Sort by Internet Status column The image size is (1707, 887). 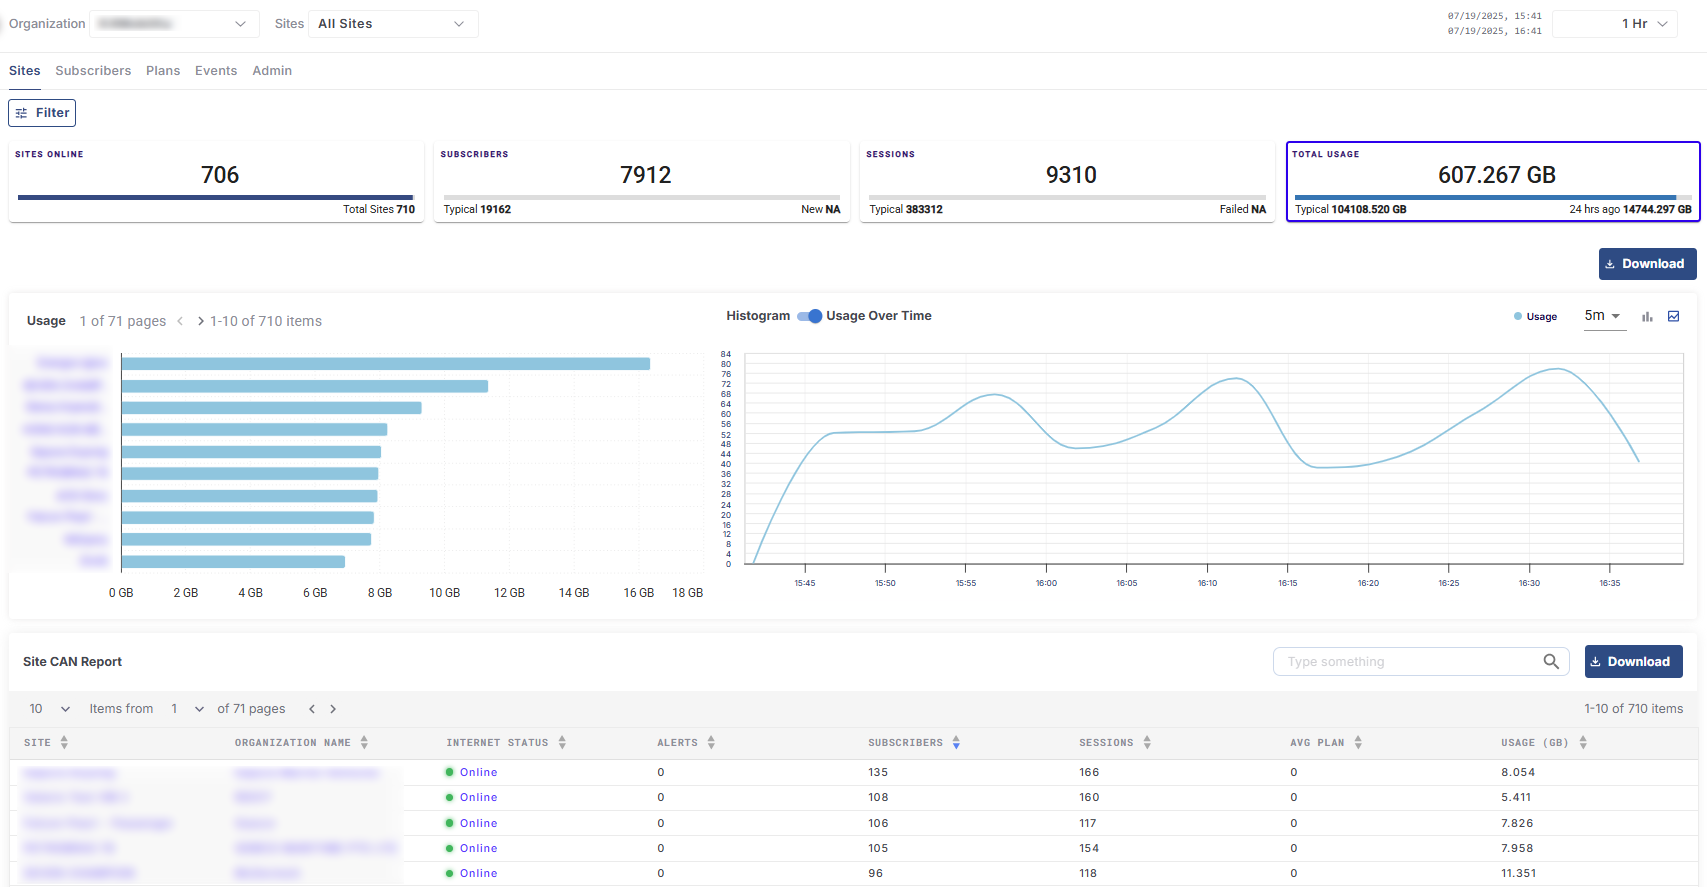[x=562, y=743]
